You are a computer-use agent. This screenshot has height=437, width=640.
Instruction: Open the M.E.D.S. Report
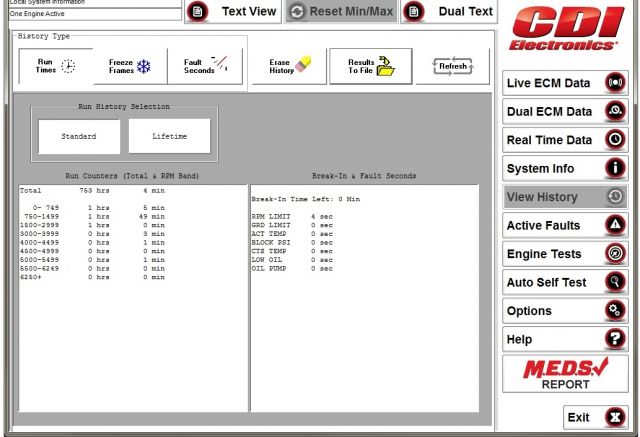tap(565, 374)
